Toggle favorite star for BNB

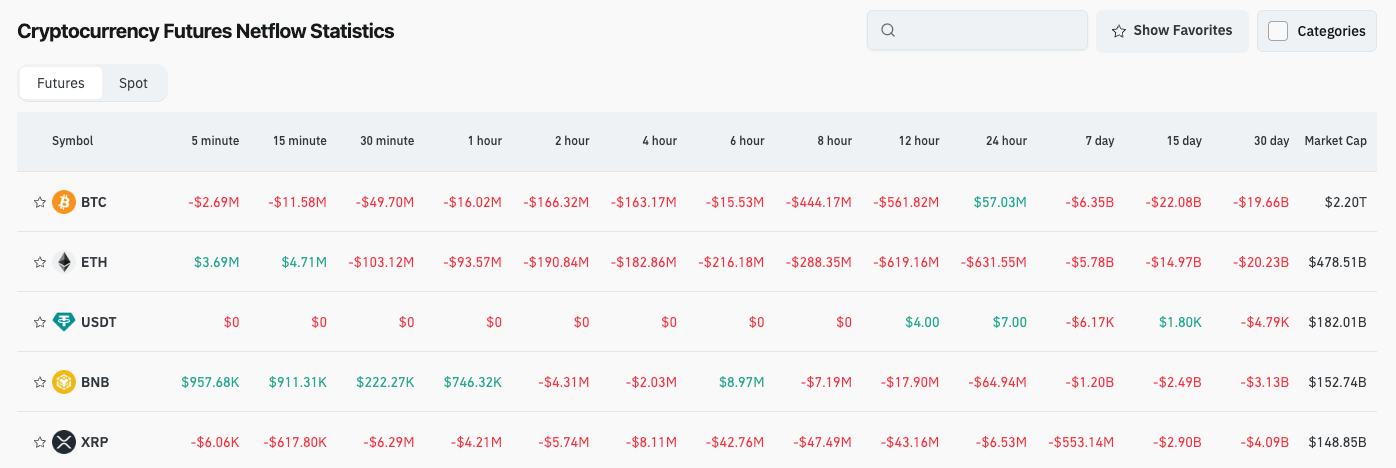pyautogui.click(x=40, y=382)
